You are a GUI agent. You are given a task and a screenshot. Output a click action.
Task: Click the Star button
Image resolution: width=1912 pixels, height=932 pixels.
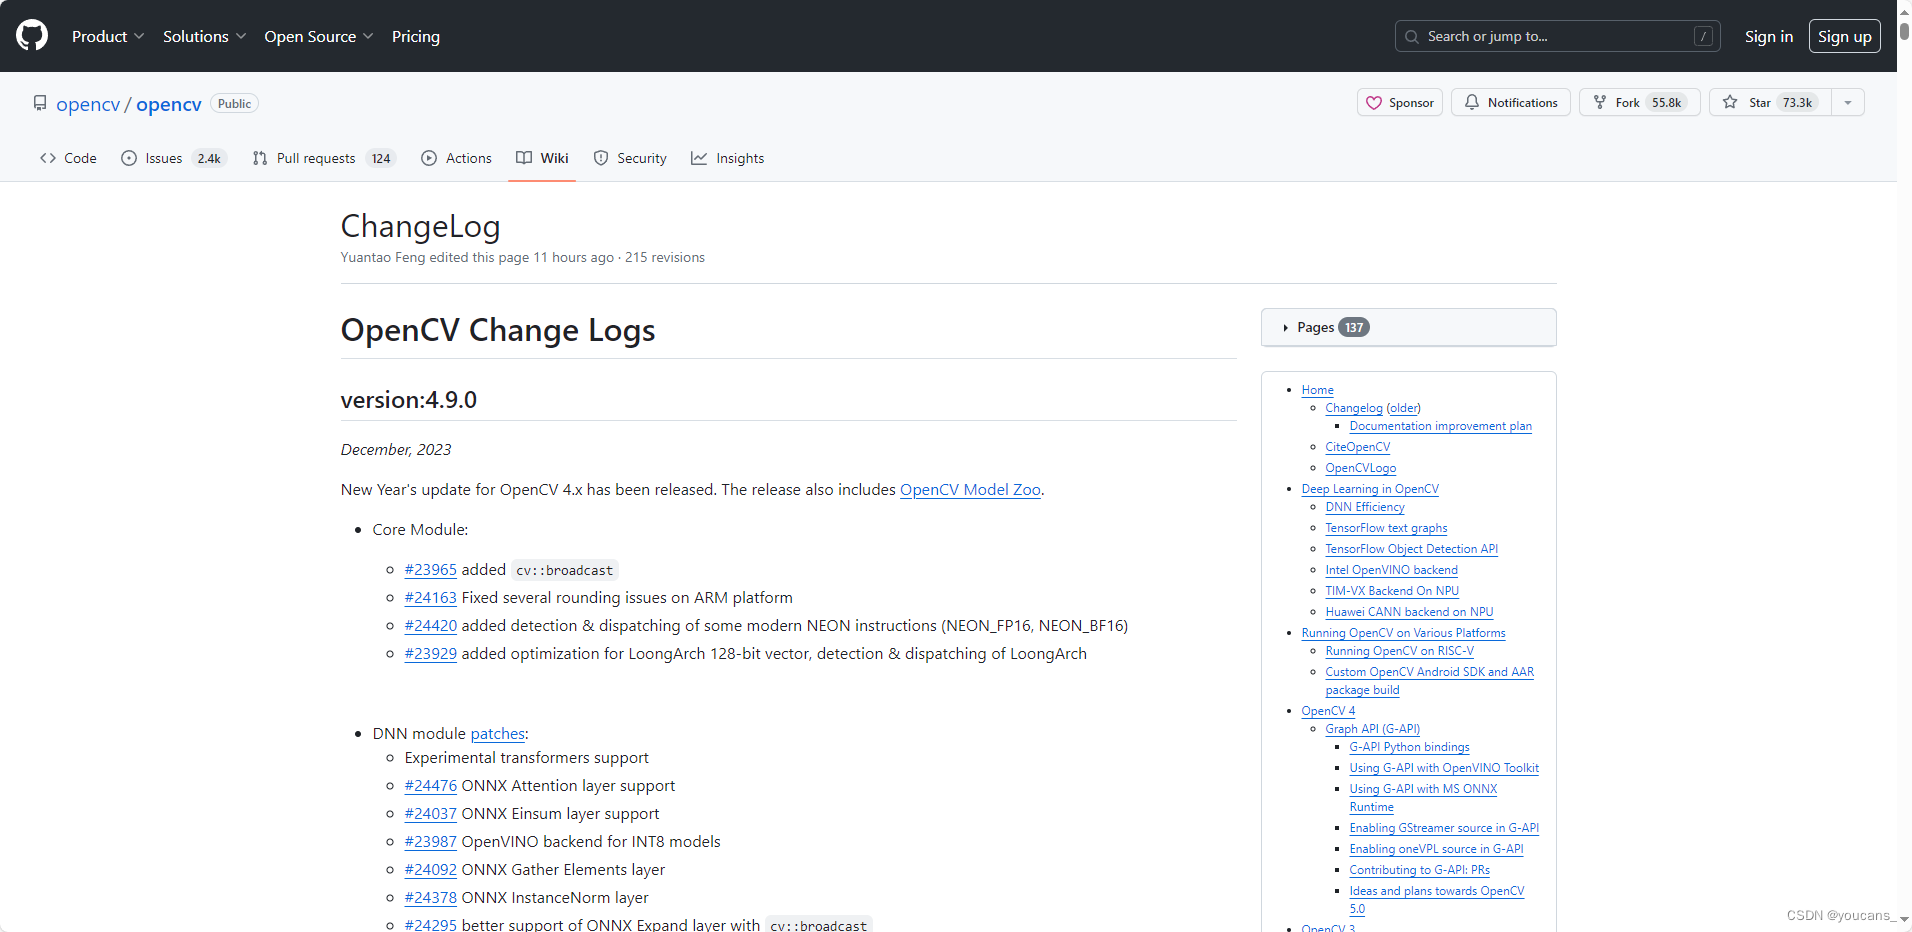(x=1770, y=102)
